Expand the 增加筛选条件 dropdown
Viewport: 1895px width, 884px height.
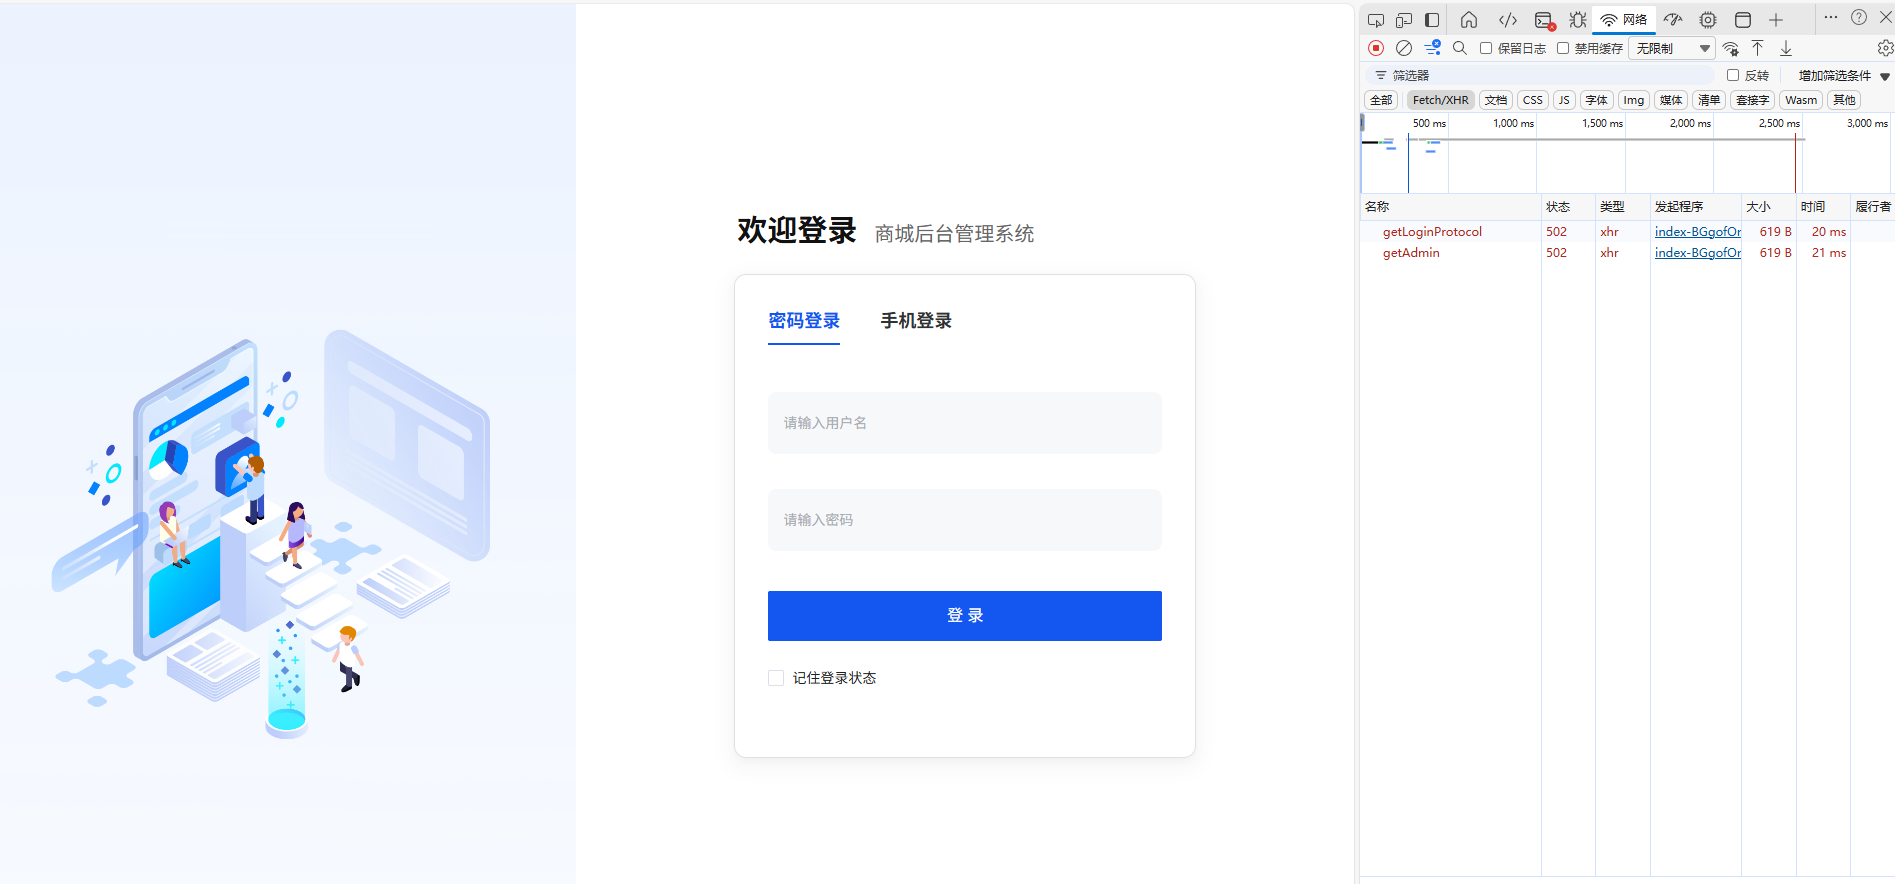[1843, 76]
